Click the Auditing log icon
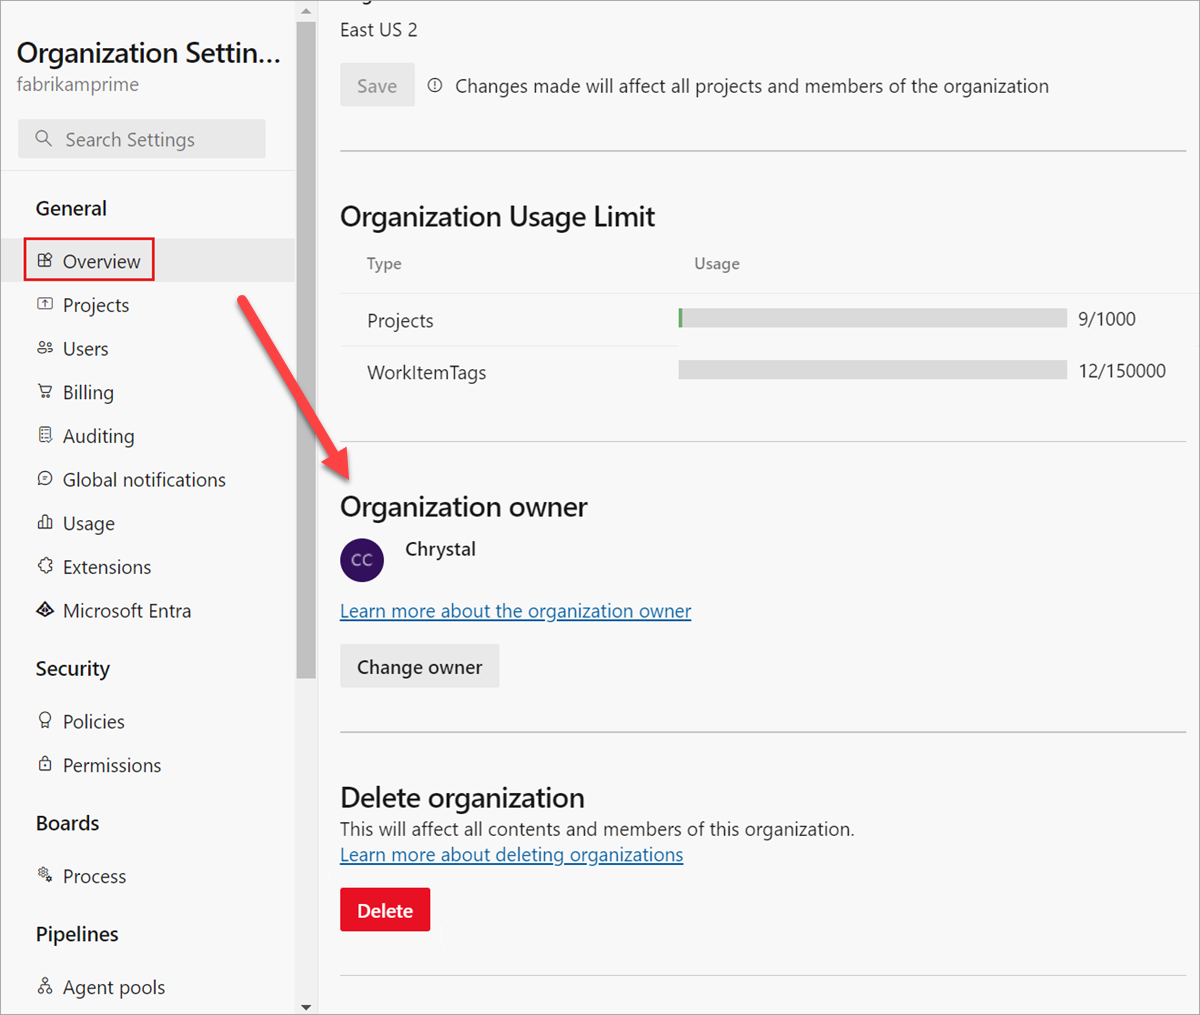This screenshot has height=1015, width=1200. pyautogui.click(x=45, y=435)
